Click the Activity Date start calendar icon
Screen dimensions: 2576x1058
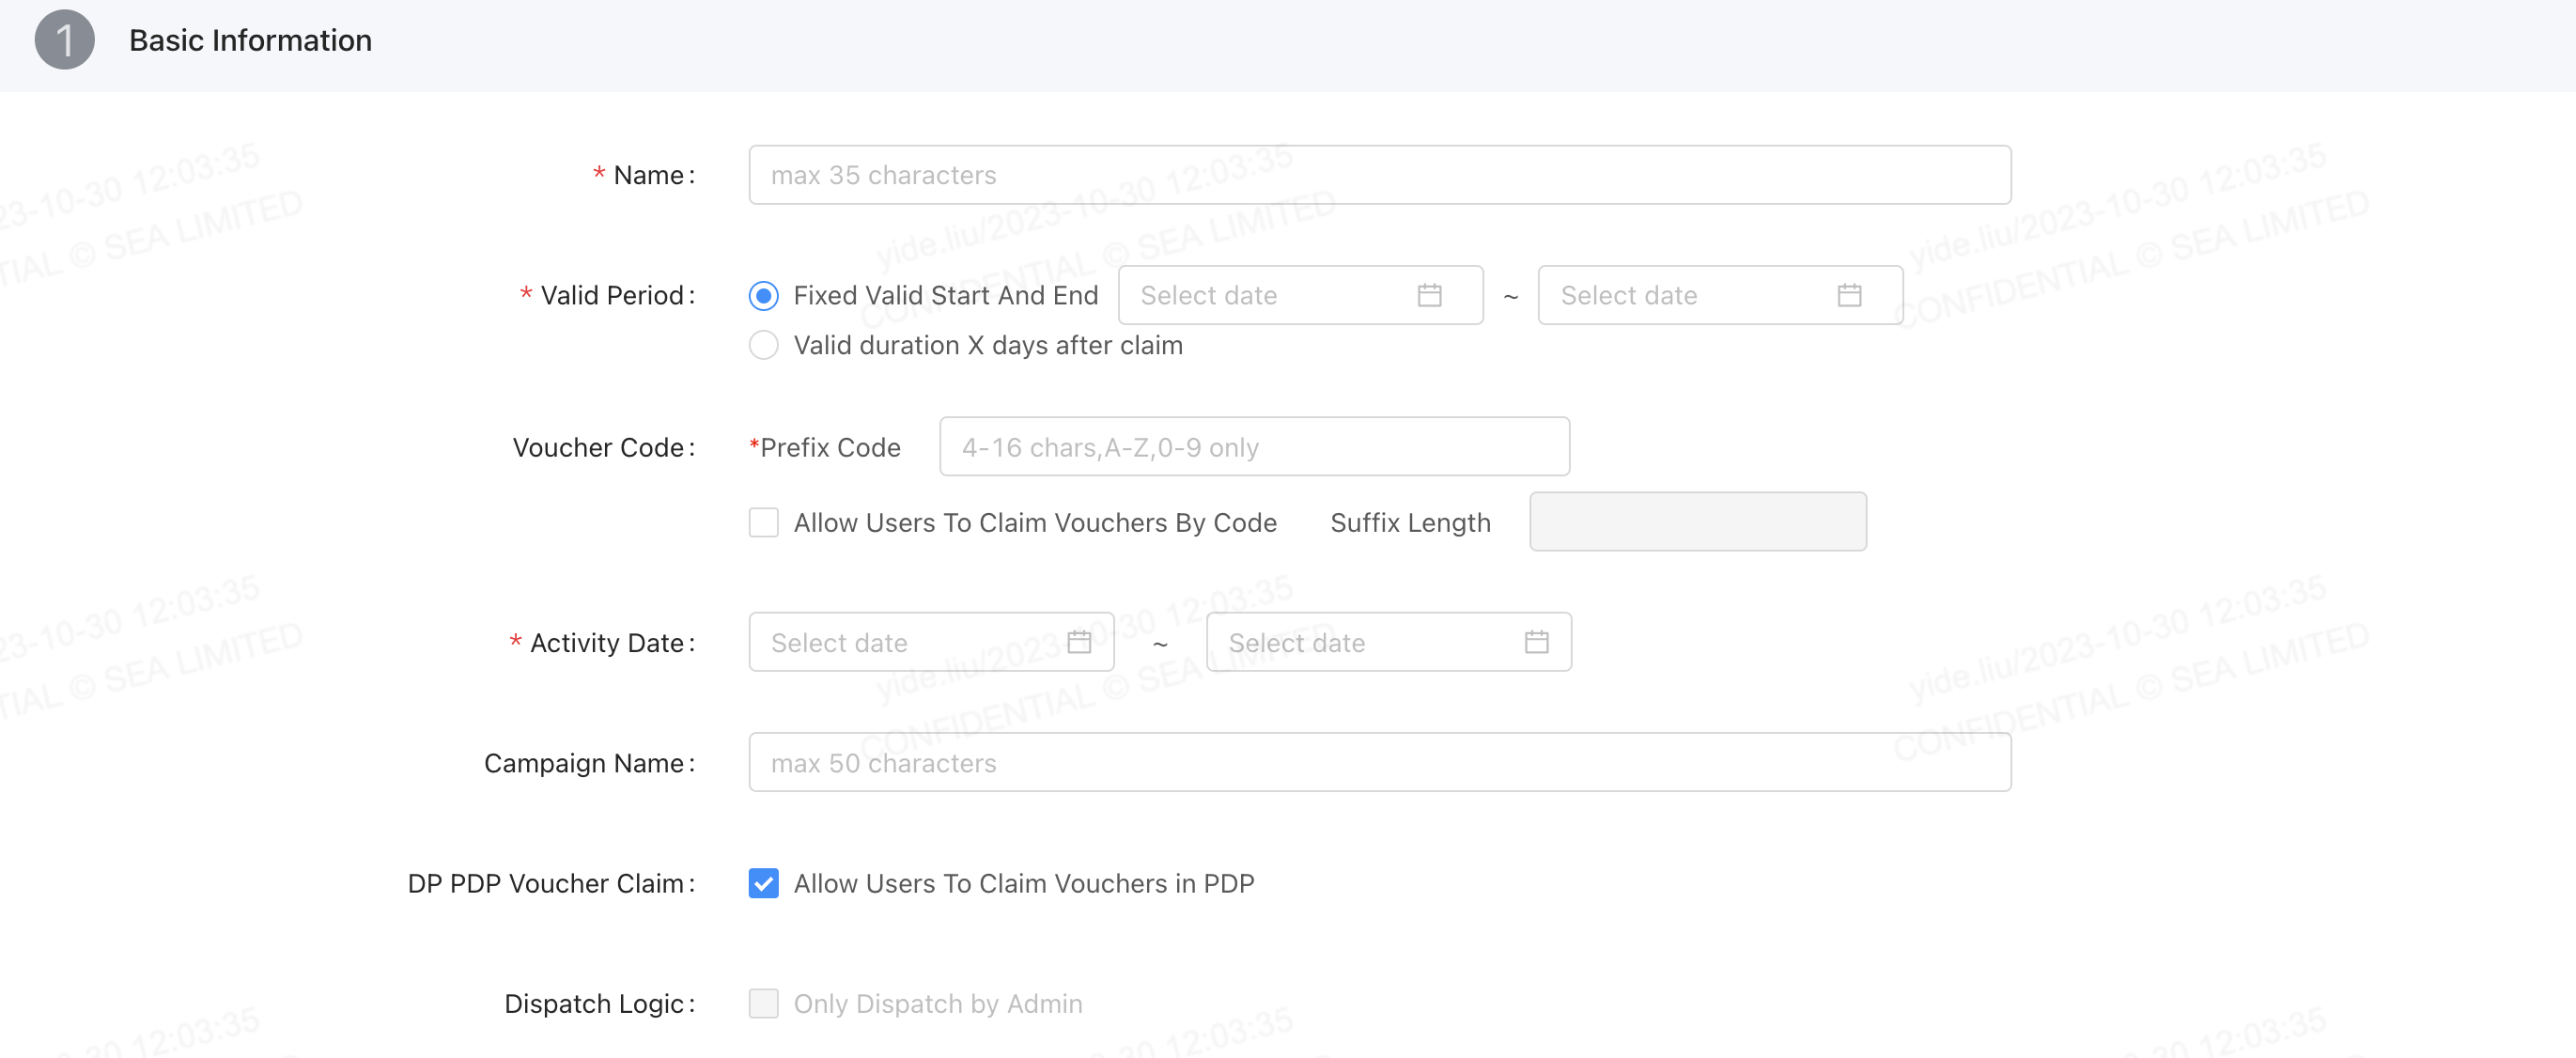click(1079, 642)
